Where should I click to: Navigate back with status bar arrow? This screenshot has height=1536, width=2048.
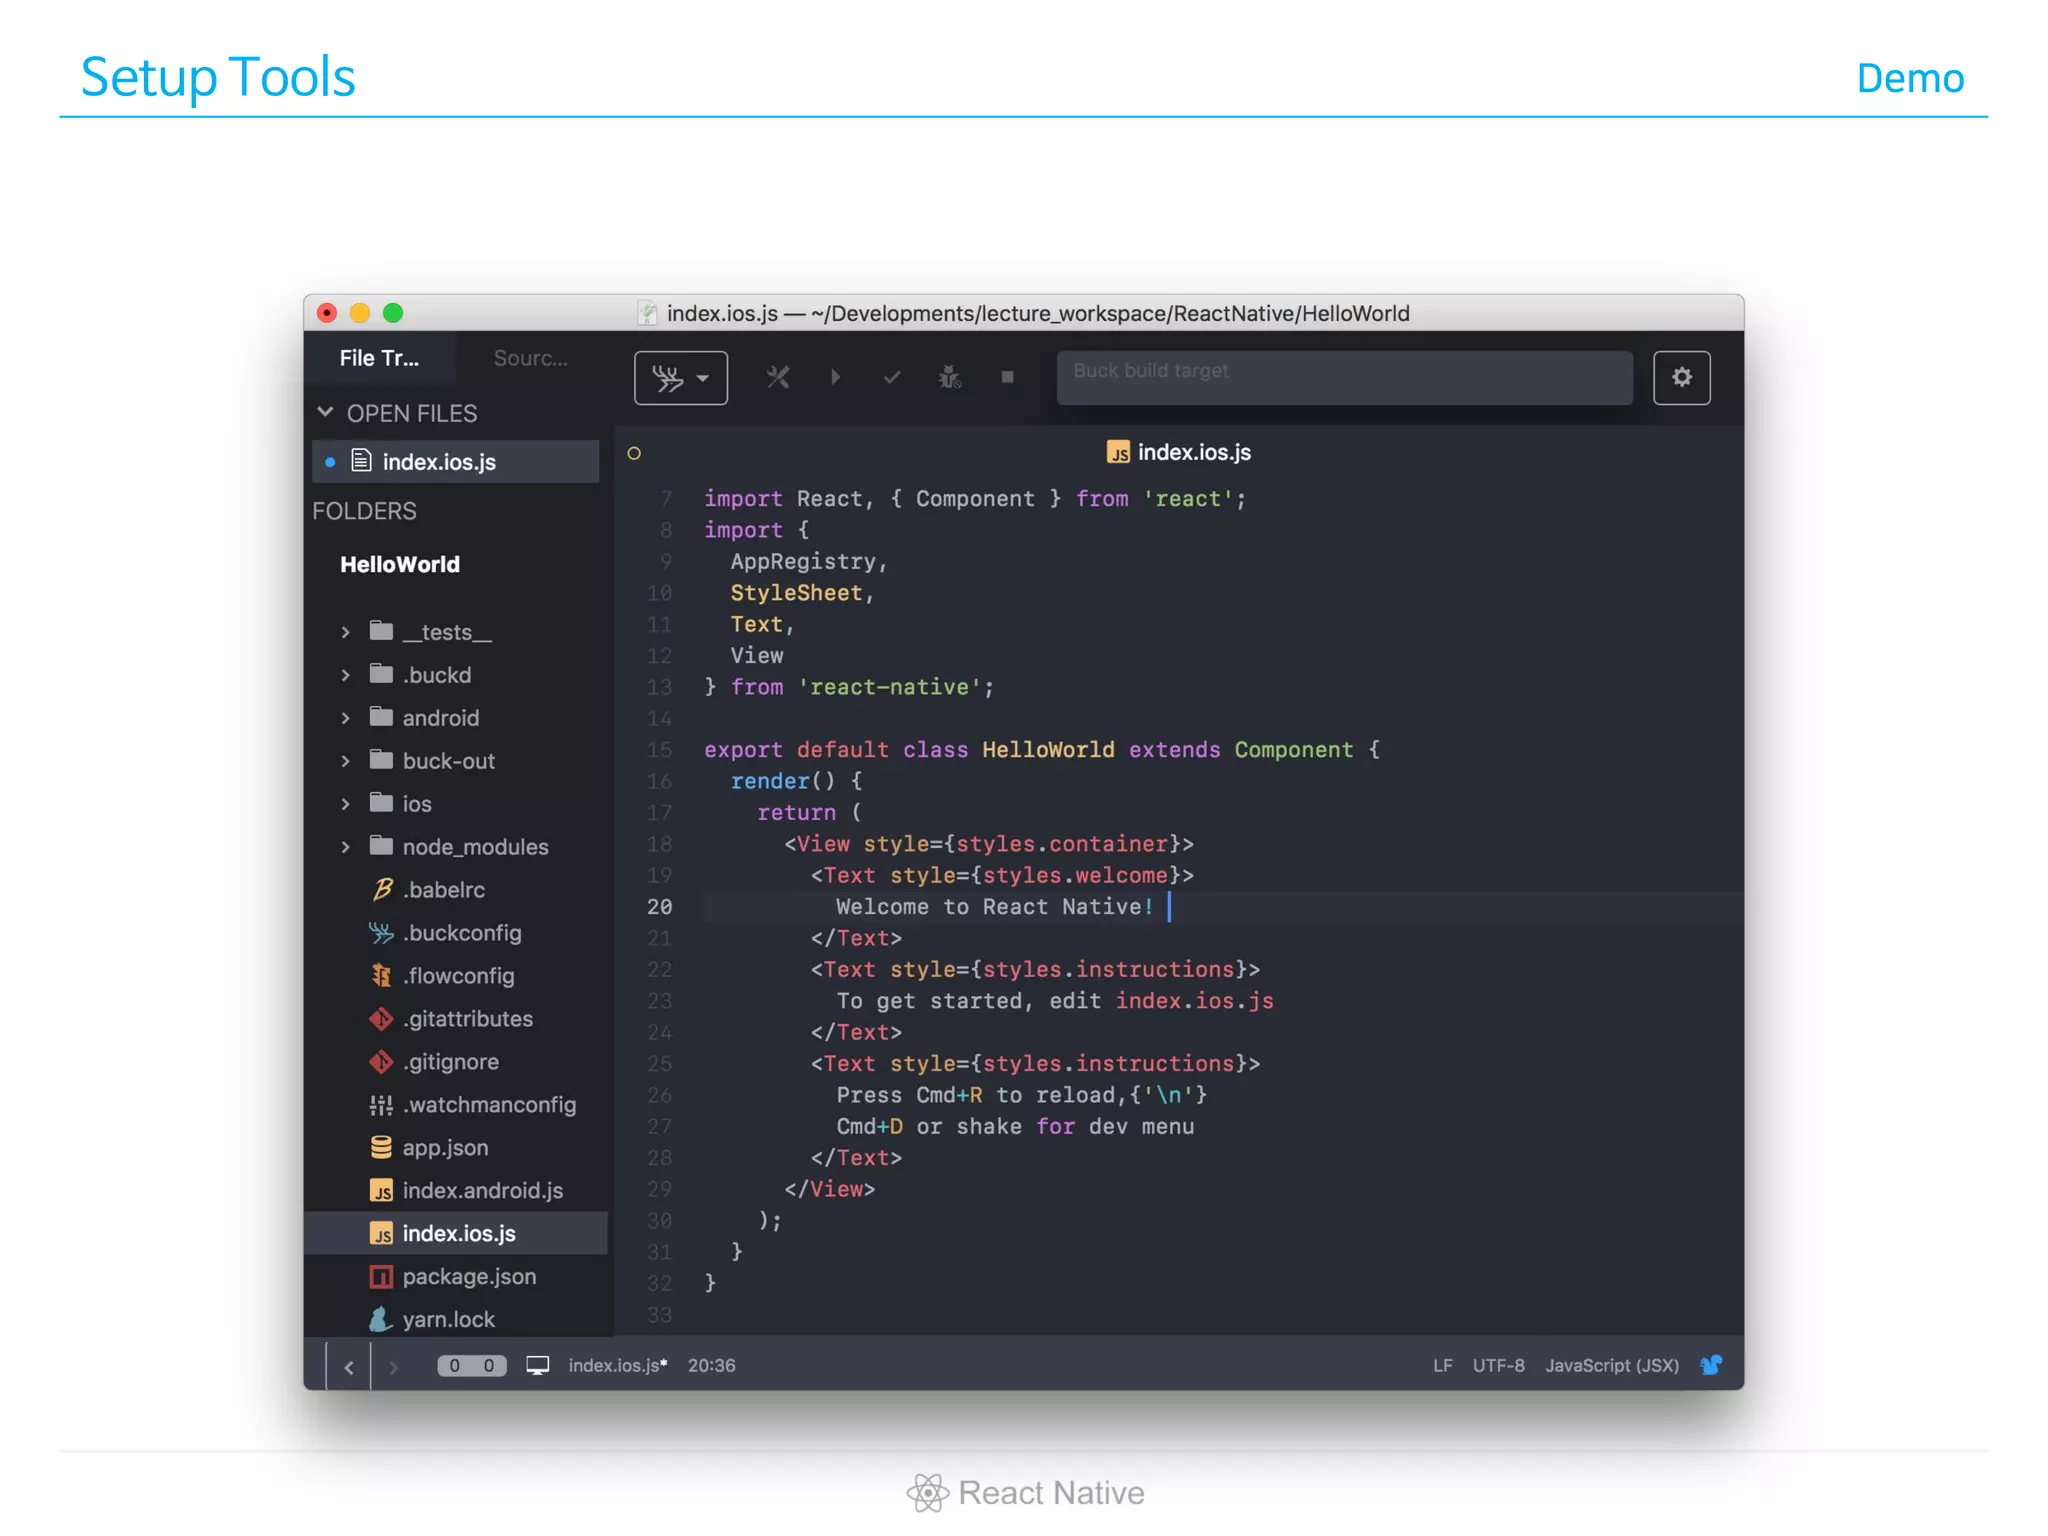pyautogui.click(x=348, y=1366)
